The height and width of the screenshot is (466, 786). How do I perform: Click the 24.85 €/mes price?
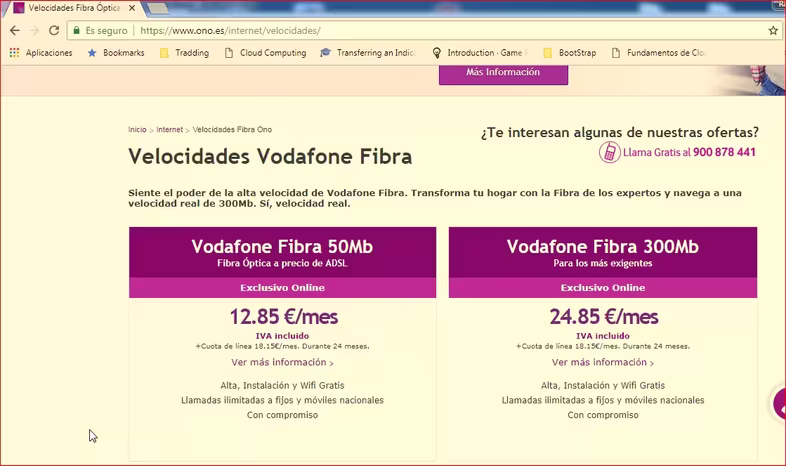pyautogui.click(x=604, y=317)
